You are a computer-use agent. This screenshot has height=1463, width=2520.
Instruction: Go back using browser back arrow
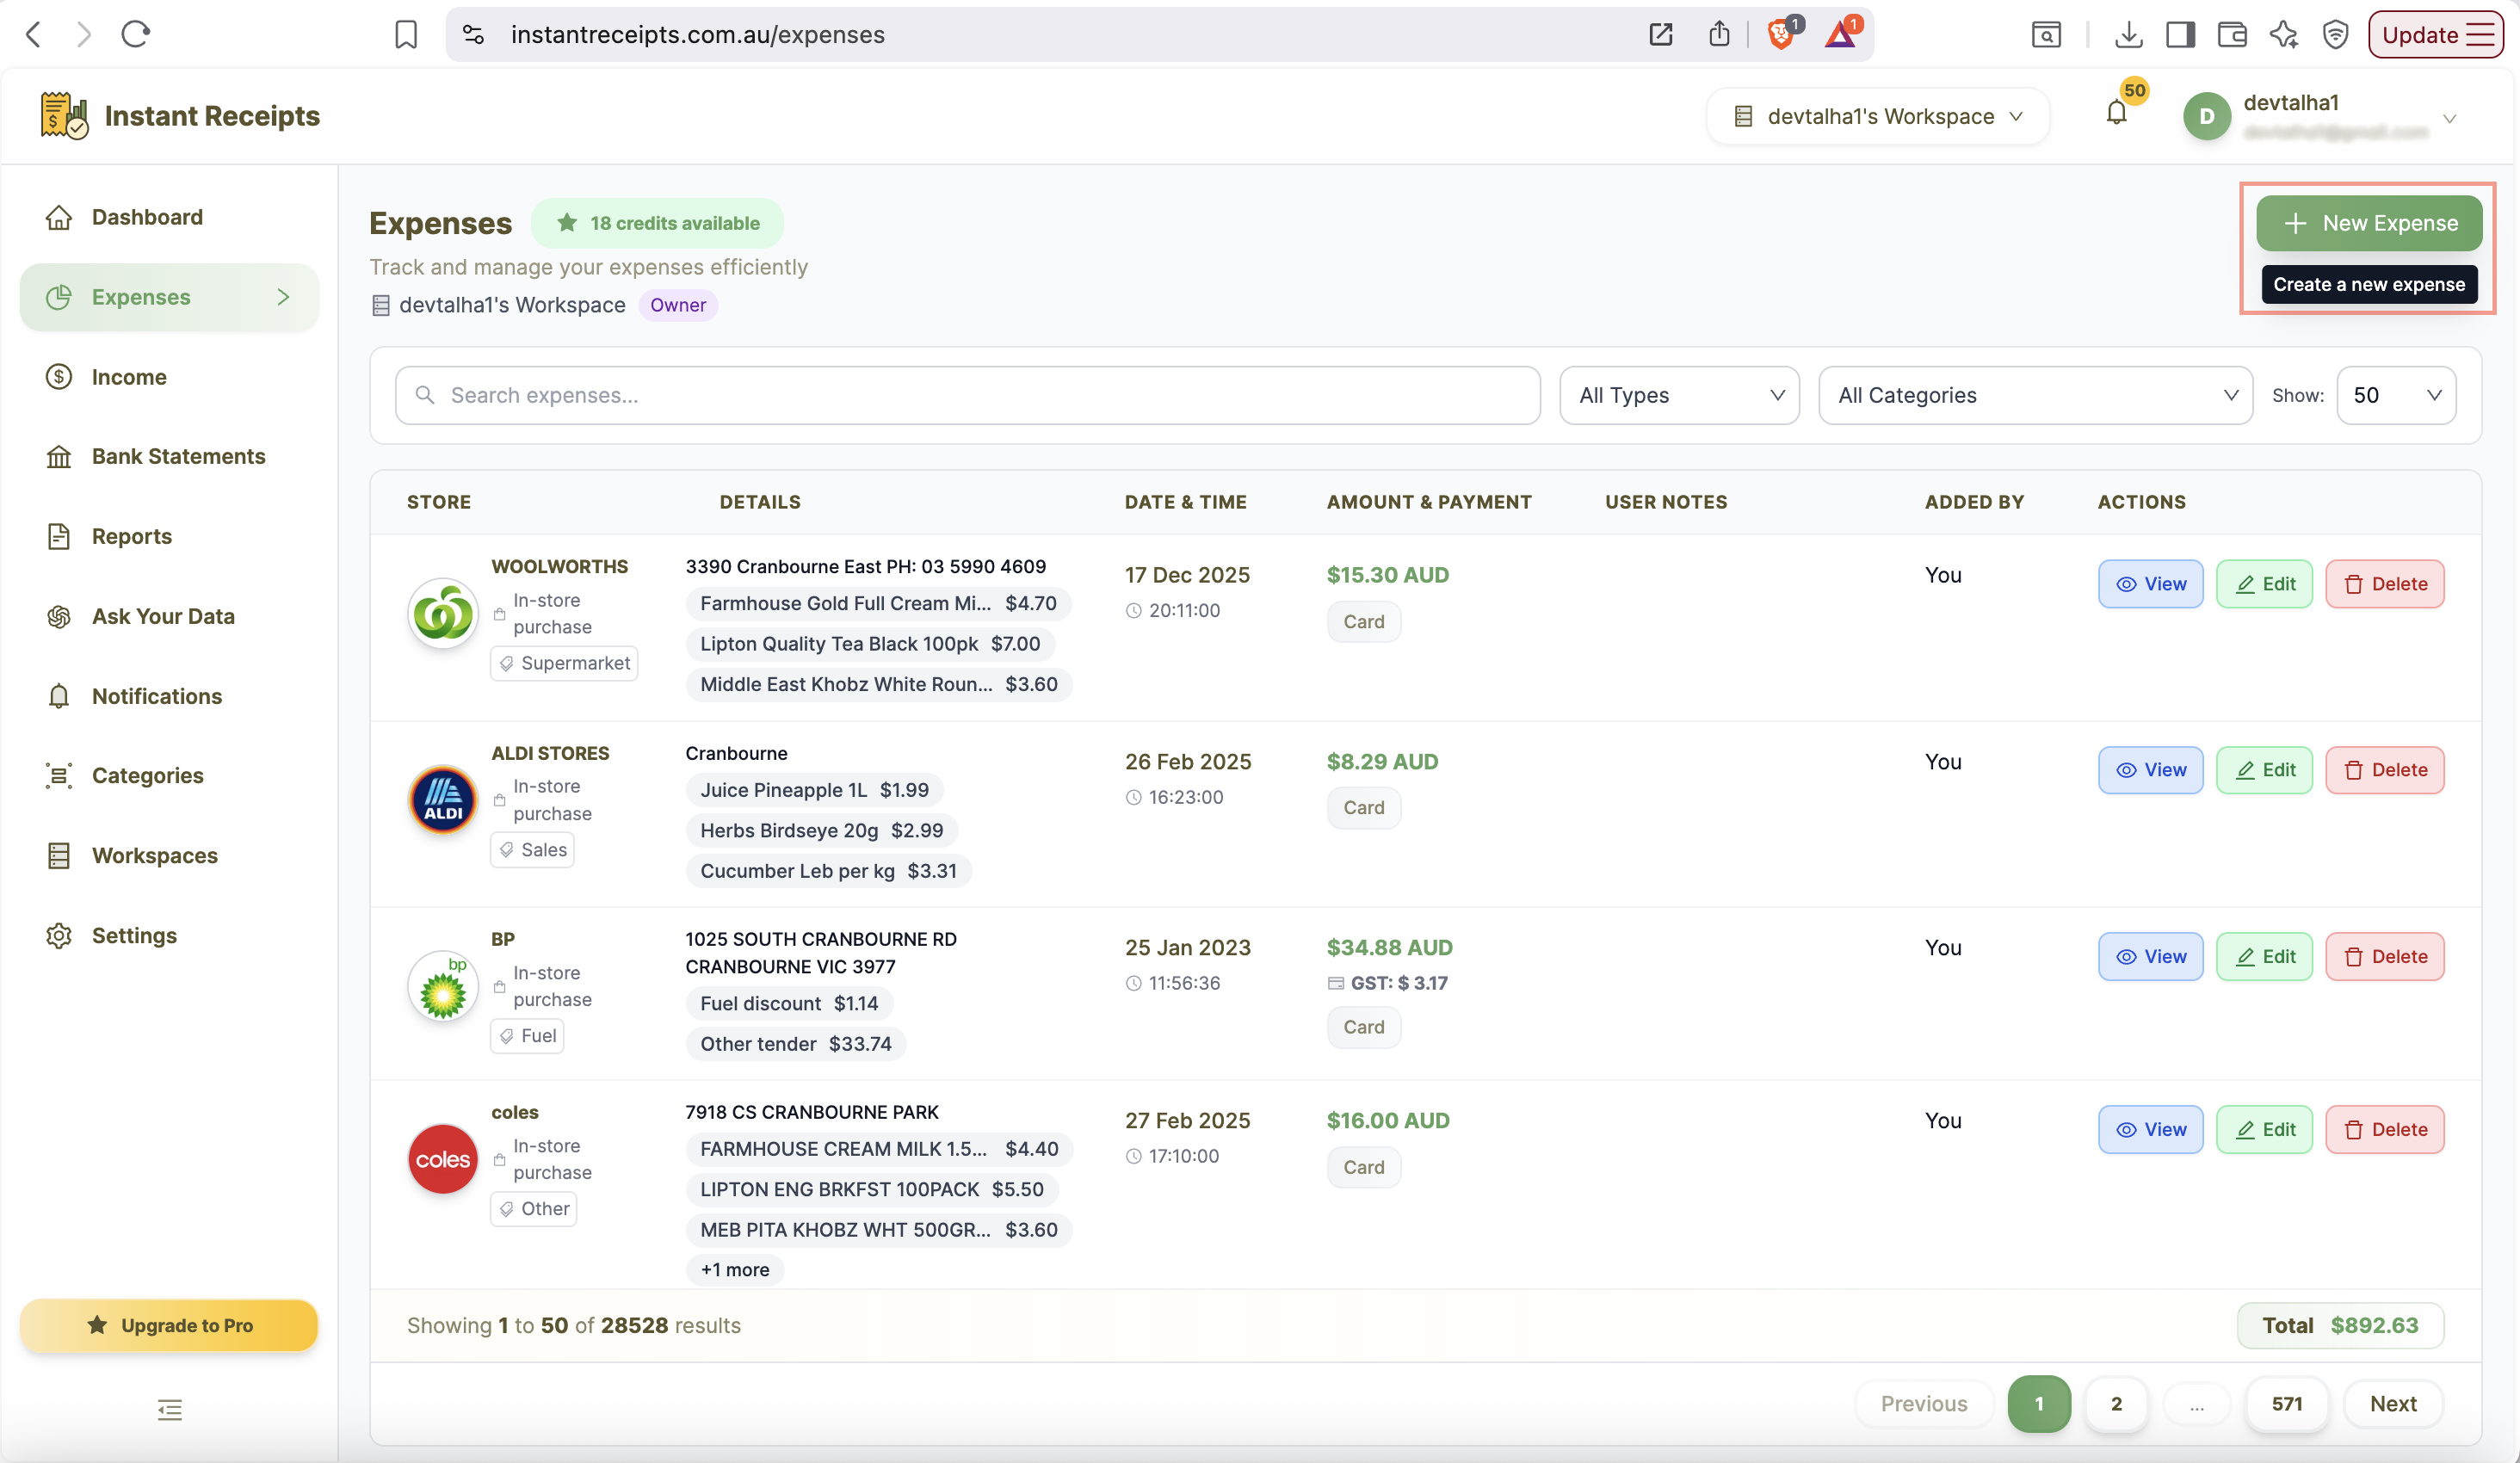point(33,34)
